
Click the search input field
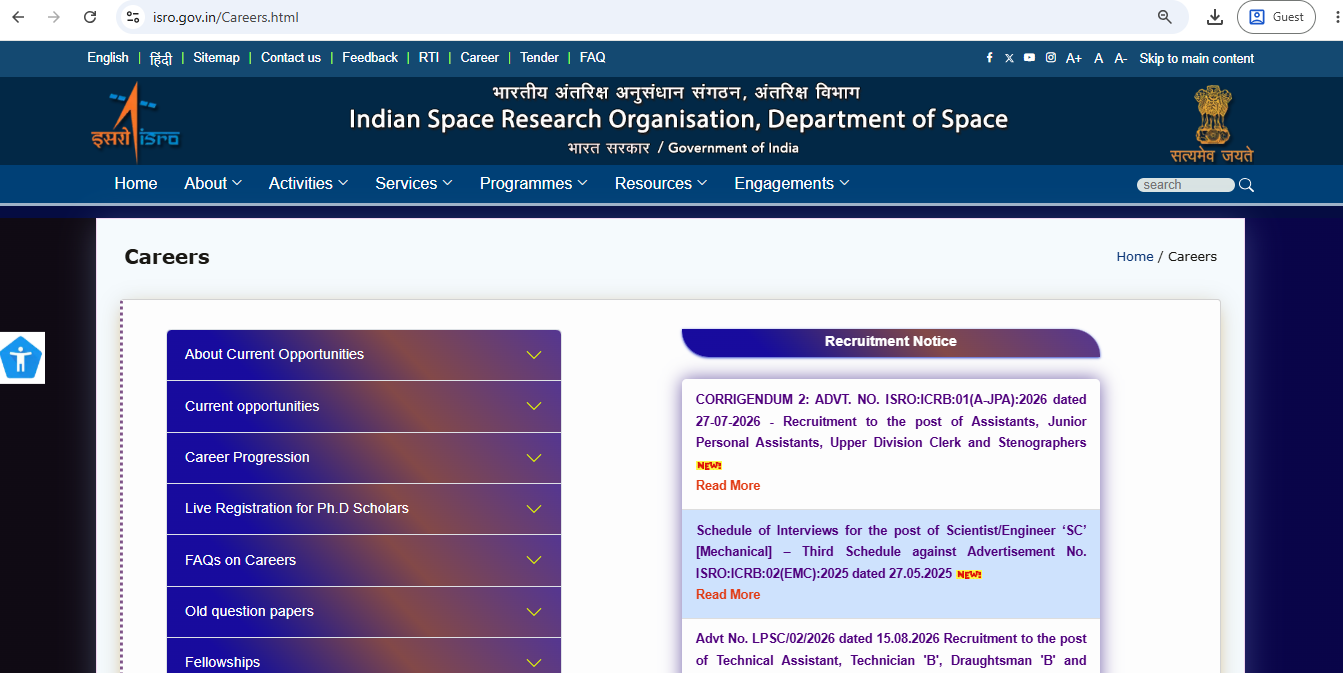[x=1186, y=185]
